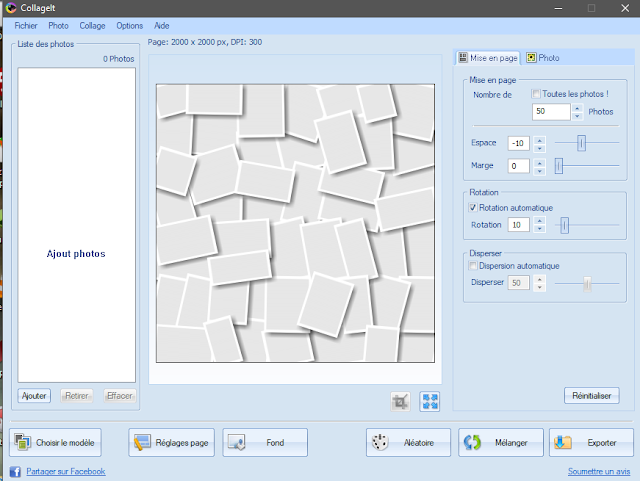Click the ruler icon on Réglages page
The image size is (640, 481).
(142, 443)
